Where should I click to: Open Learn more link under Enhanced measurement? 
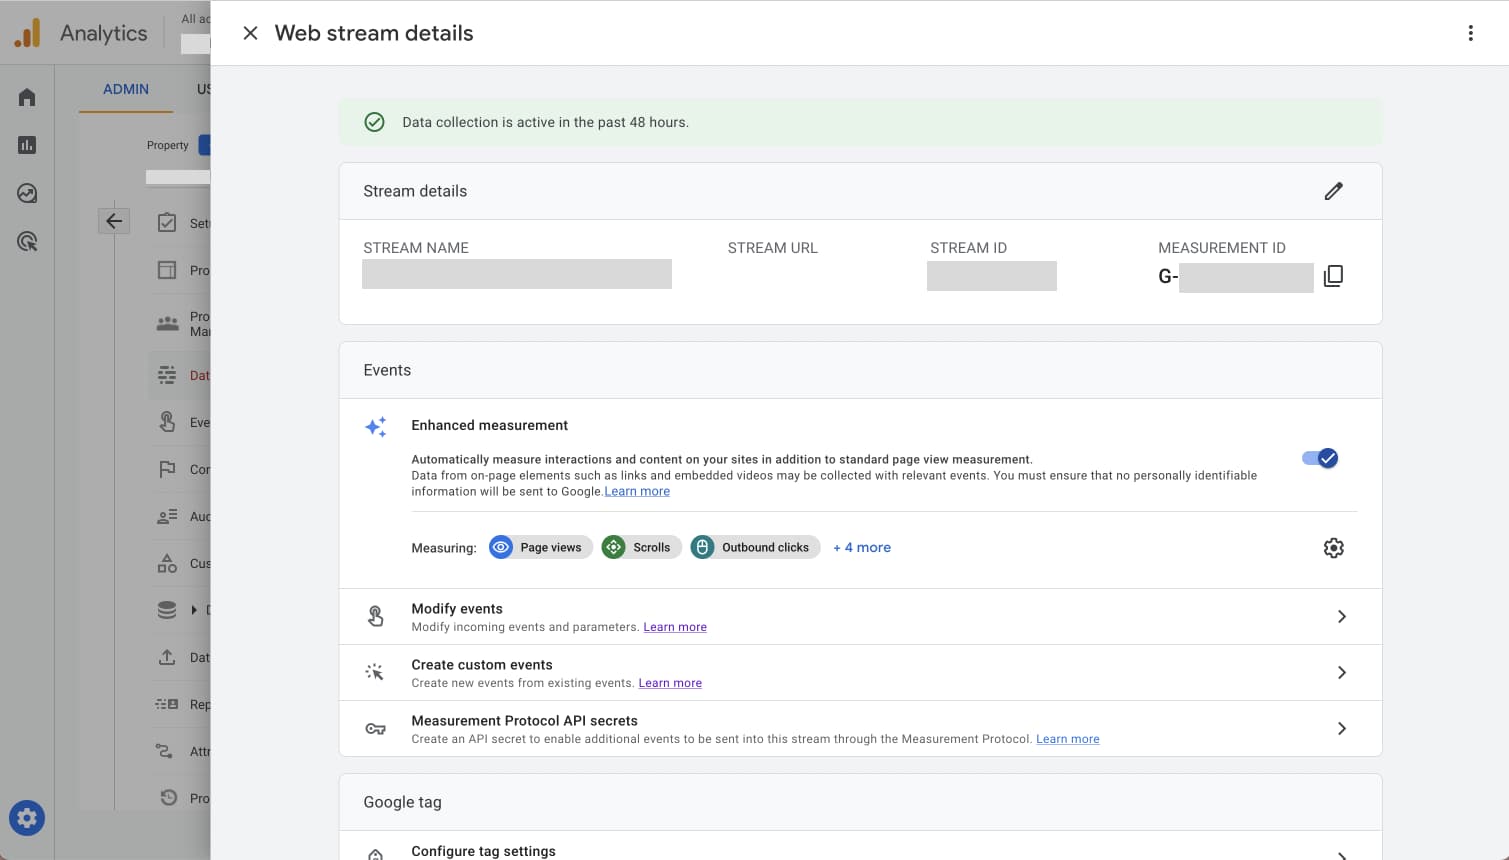click(637, 491)
